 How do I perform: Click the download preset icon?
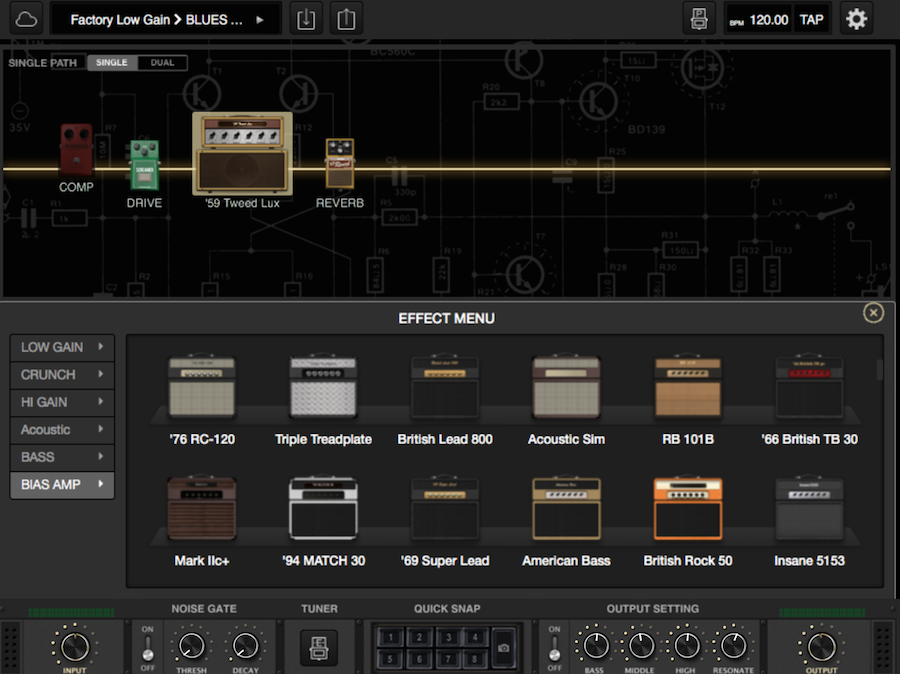pos(306,20)
